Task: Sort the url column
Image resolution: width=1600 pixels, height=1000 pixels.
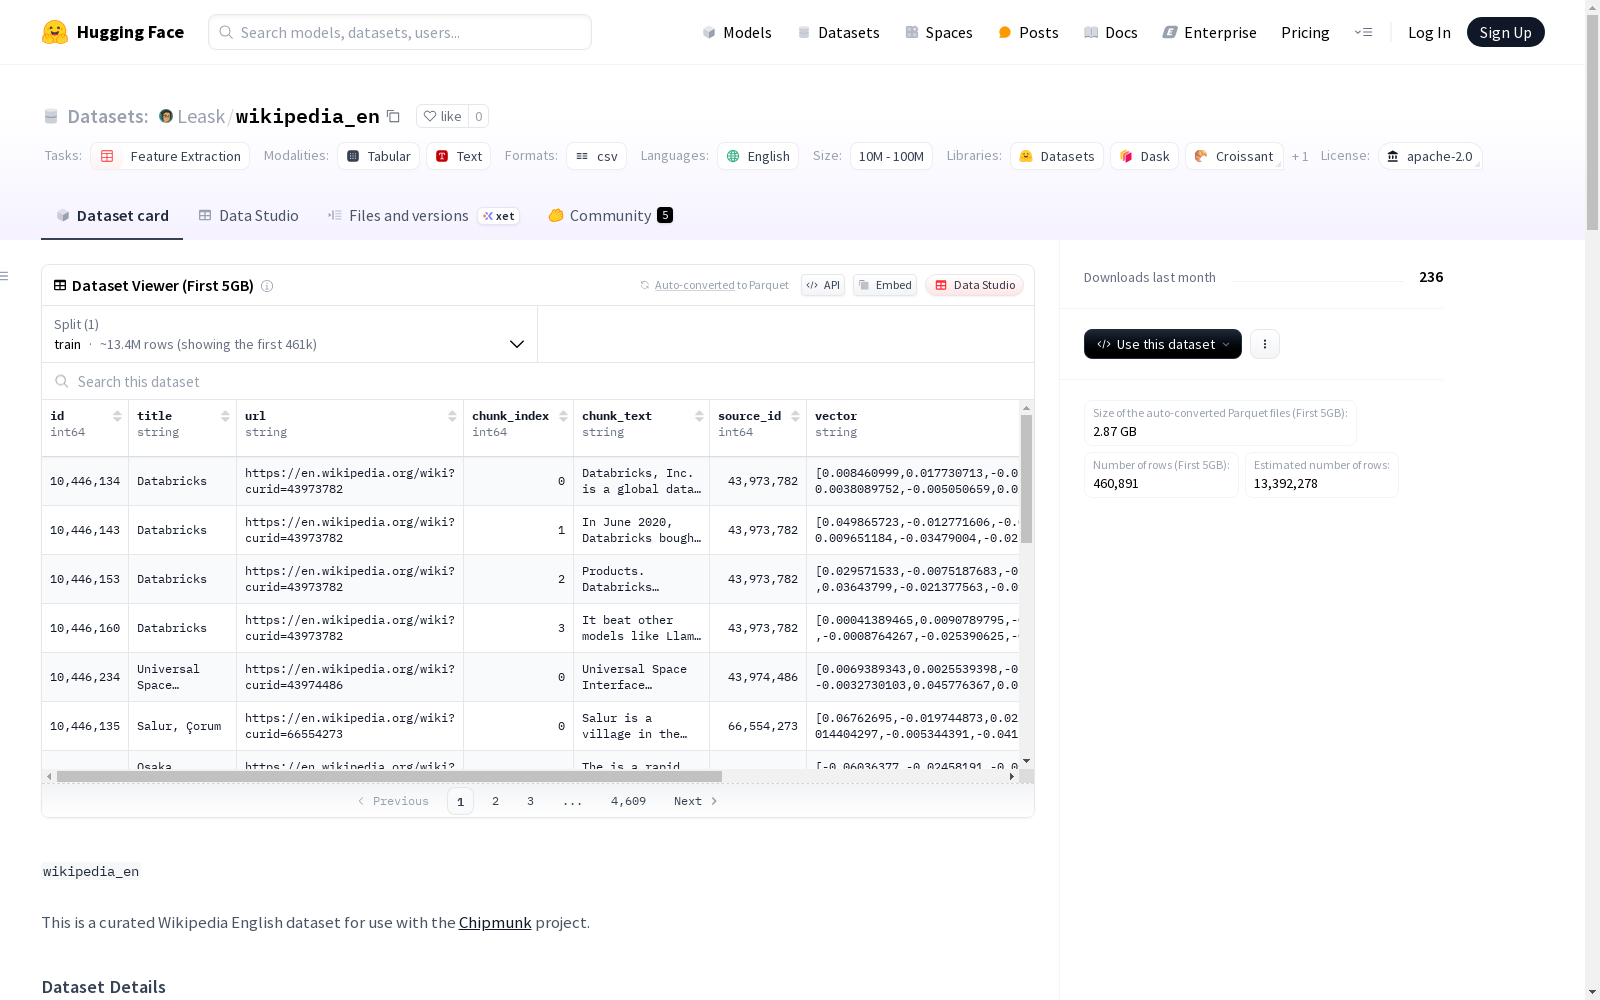Action: point(452,416)
